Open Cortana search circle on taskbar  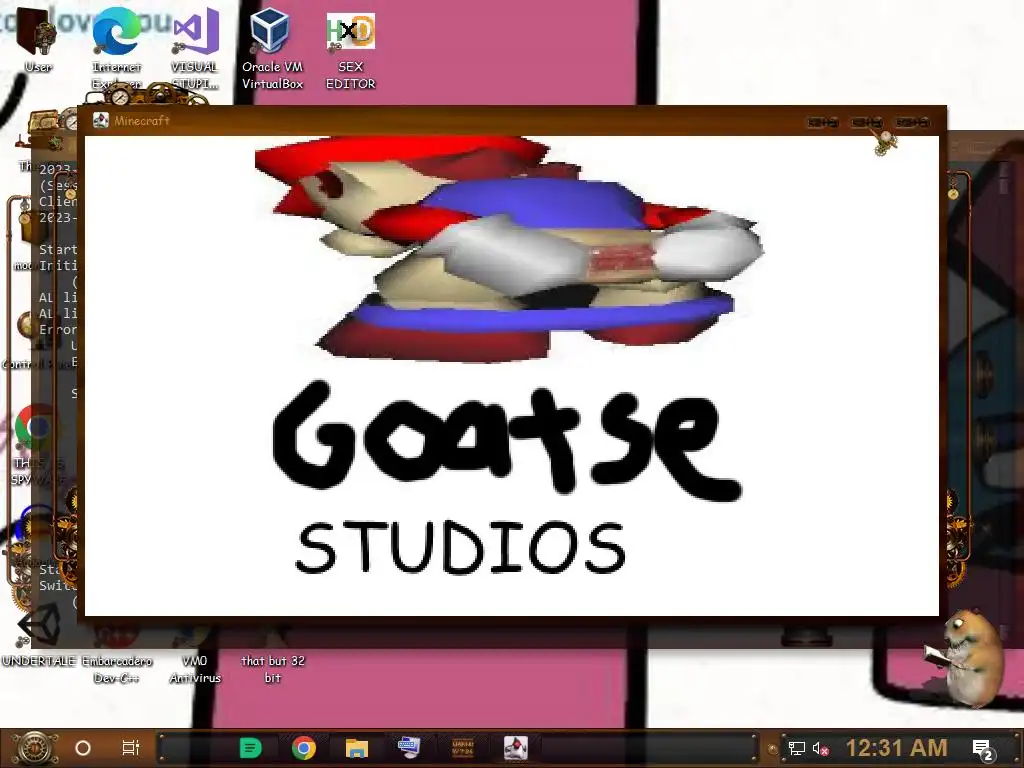83,748
